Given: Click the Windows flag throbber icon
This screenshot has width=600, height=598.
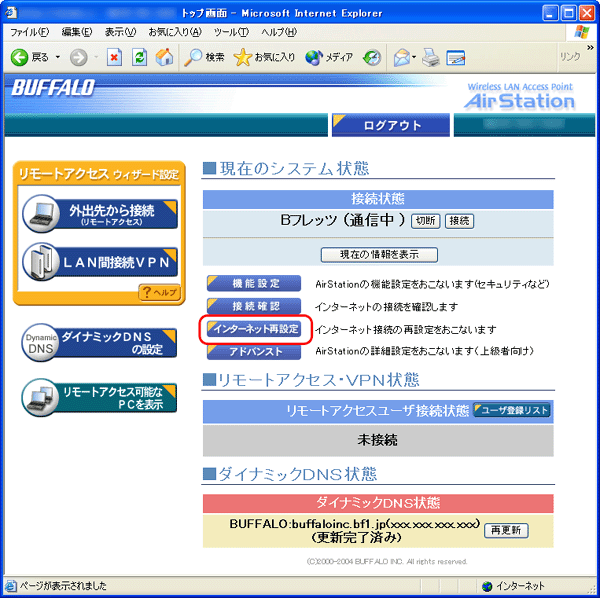Looking at the screenshot, I should tap(582, 32).
